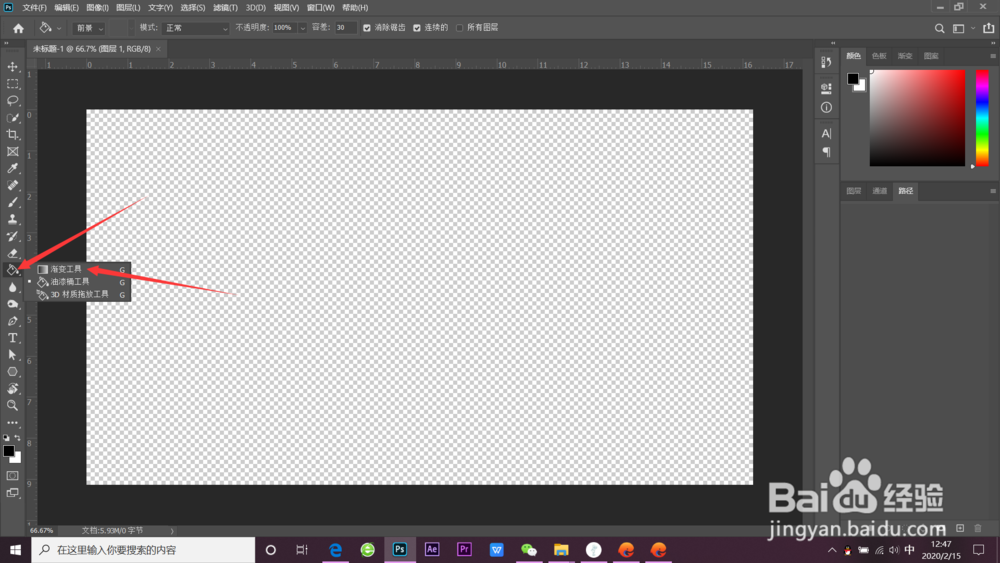Open the Paragraph panel icon

pyautogui.click(x=827, y=152)
